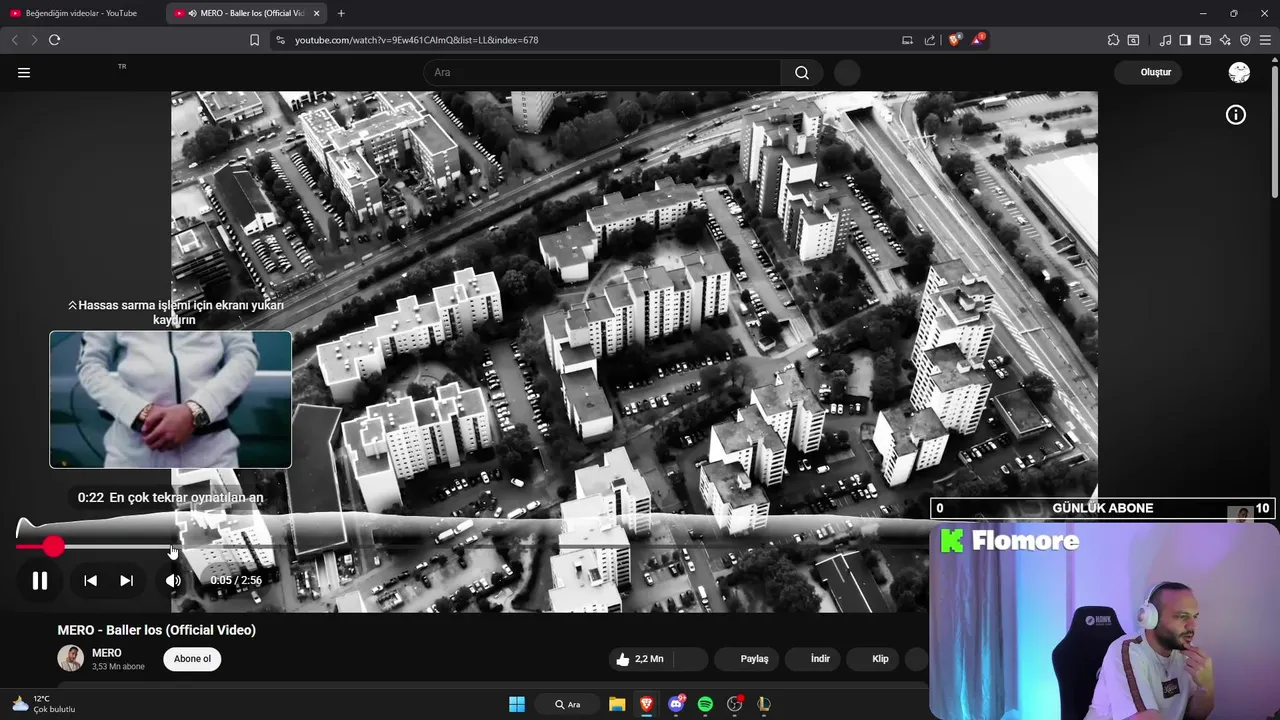Open the Brave VPN shield icon
The height and width of the screenshot is (720, 1280).
tap(1245, 40)
